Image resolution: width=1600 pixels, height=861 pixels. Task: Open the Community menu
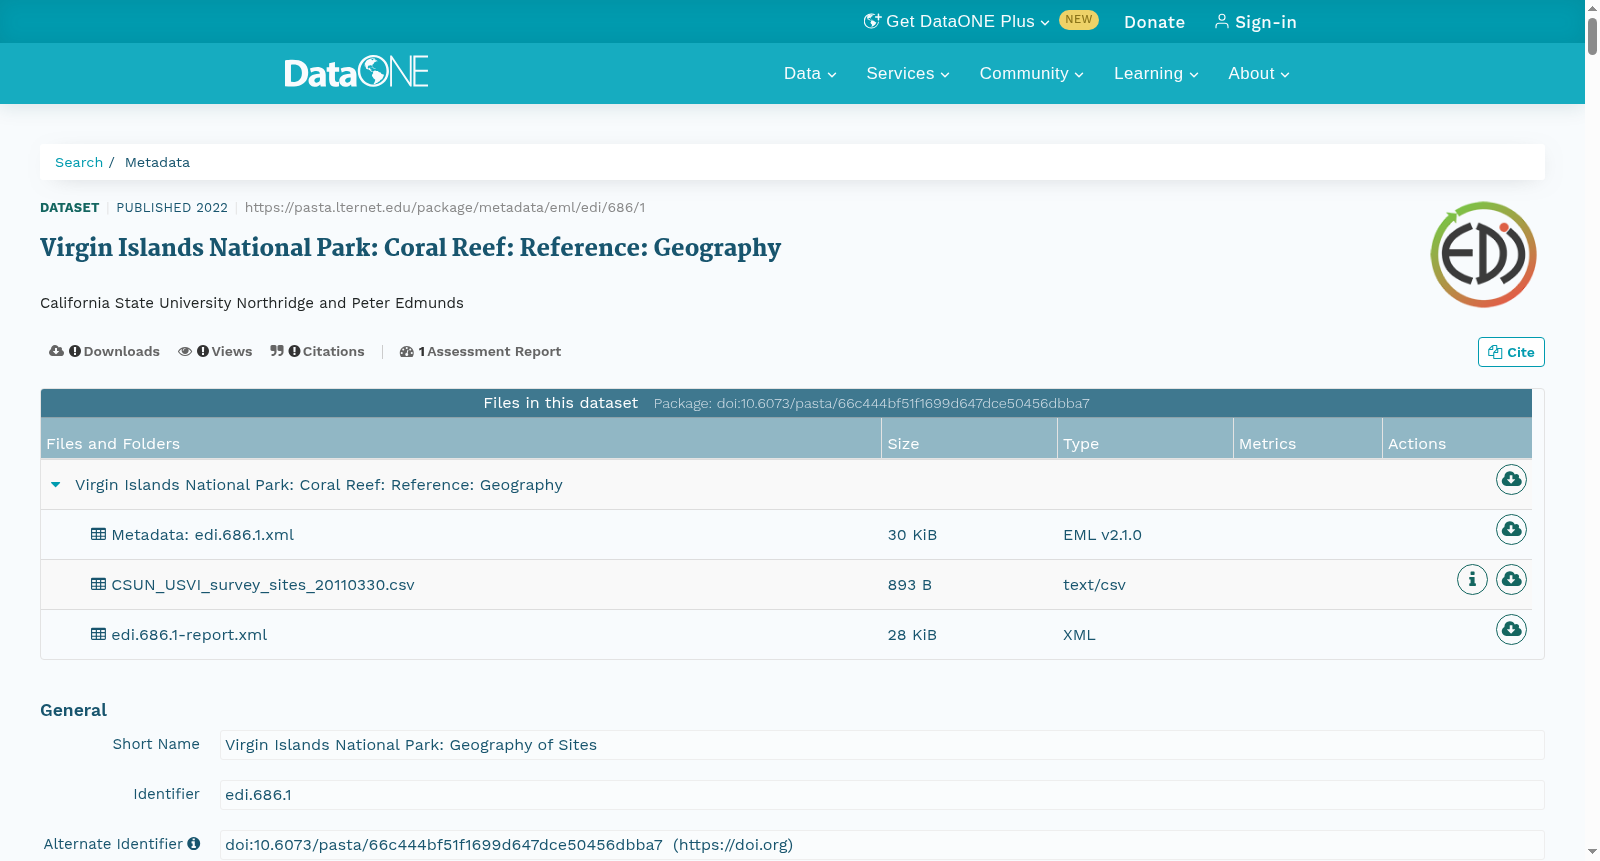[1032, 74]
